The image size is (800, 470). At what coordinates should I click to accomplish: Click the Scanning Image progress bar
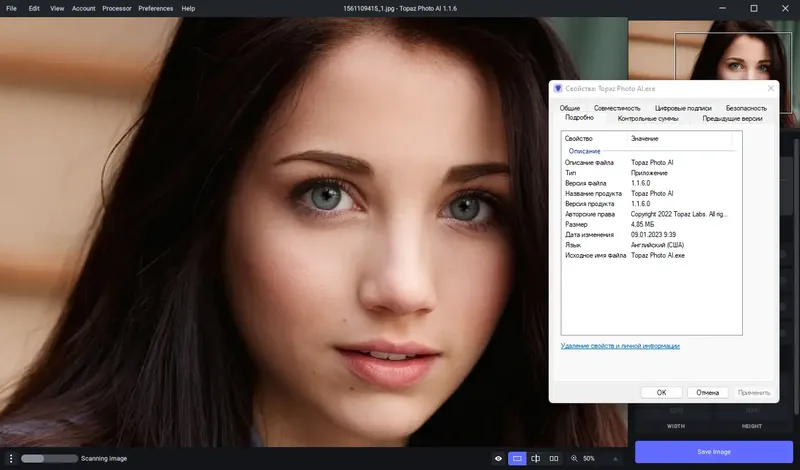(49, 459)
